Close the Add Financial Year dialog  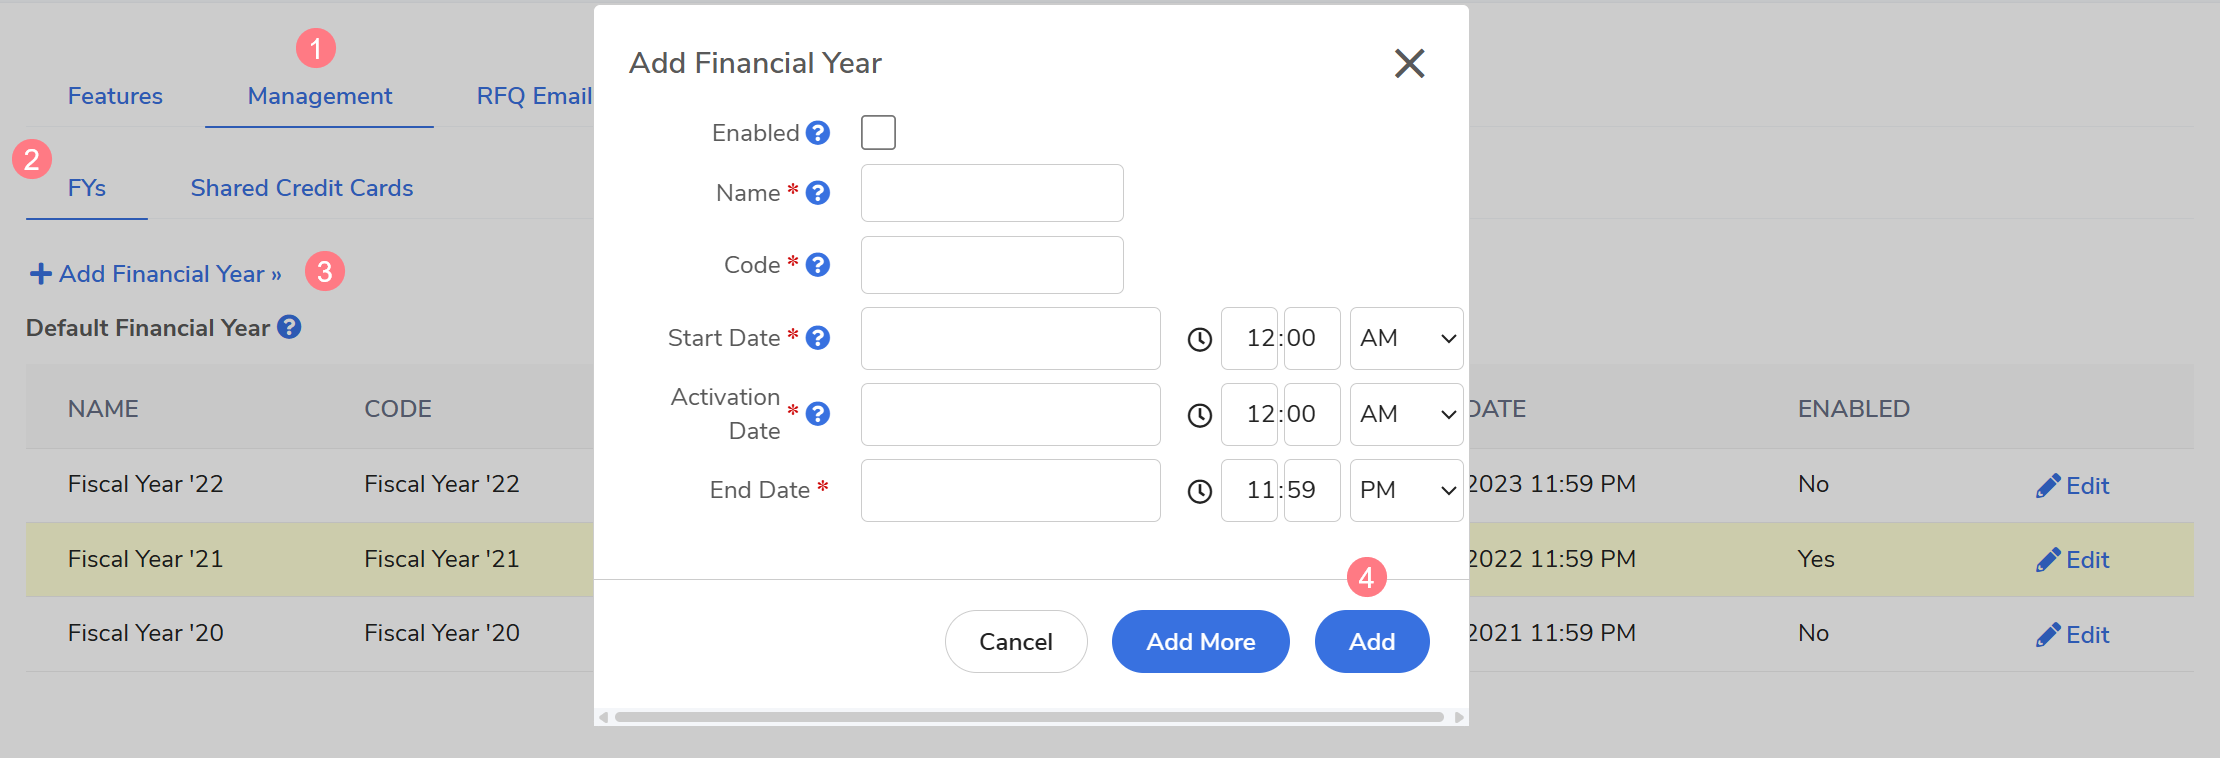point(1409,63)
